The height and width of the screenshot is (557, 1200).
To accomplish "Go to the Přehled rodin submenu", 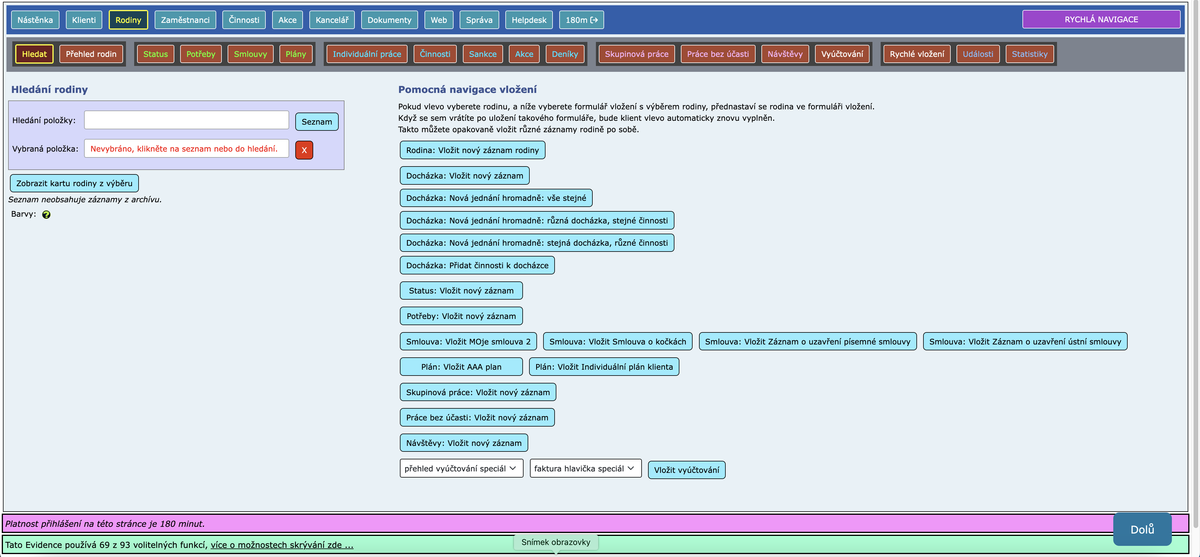I will pyautogui.click(x=92, y=54).
